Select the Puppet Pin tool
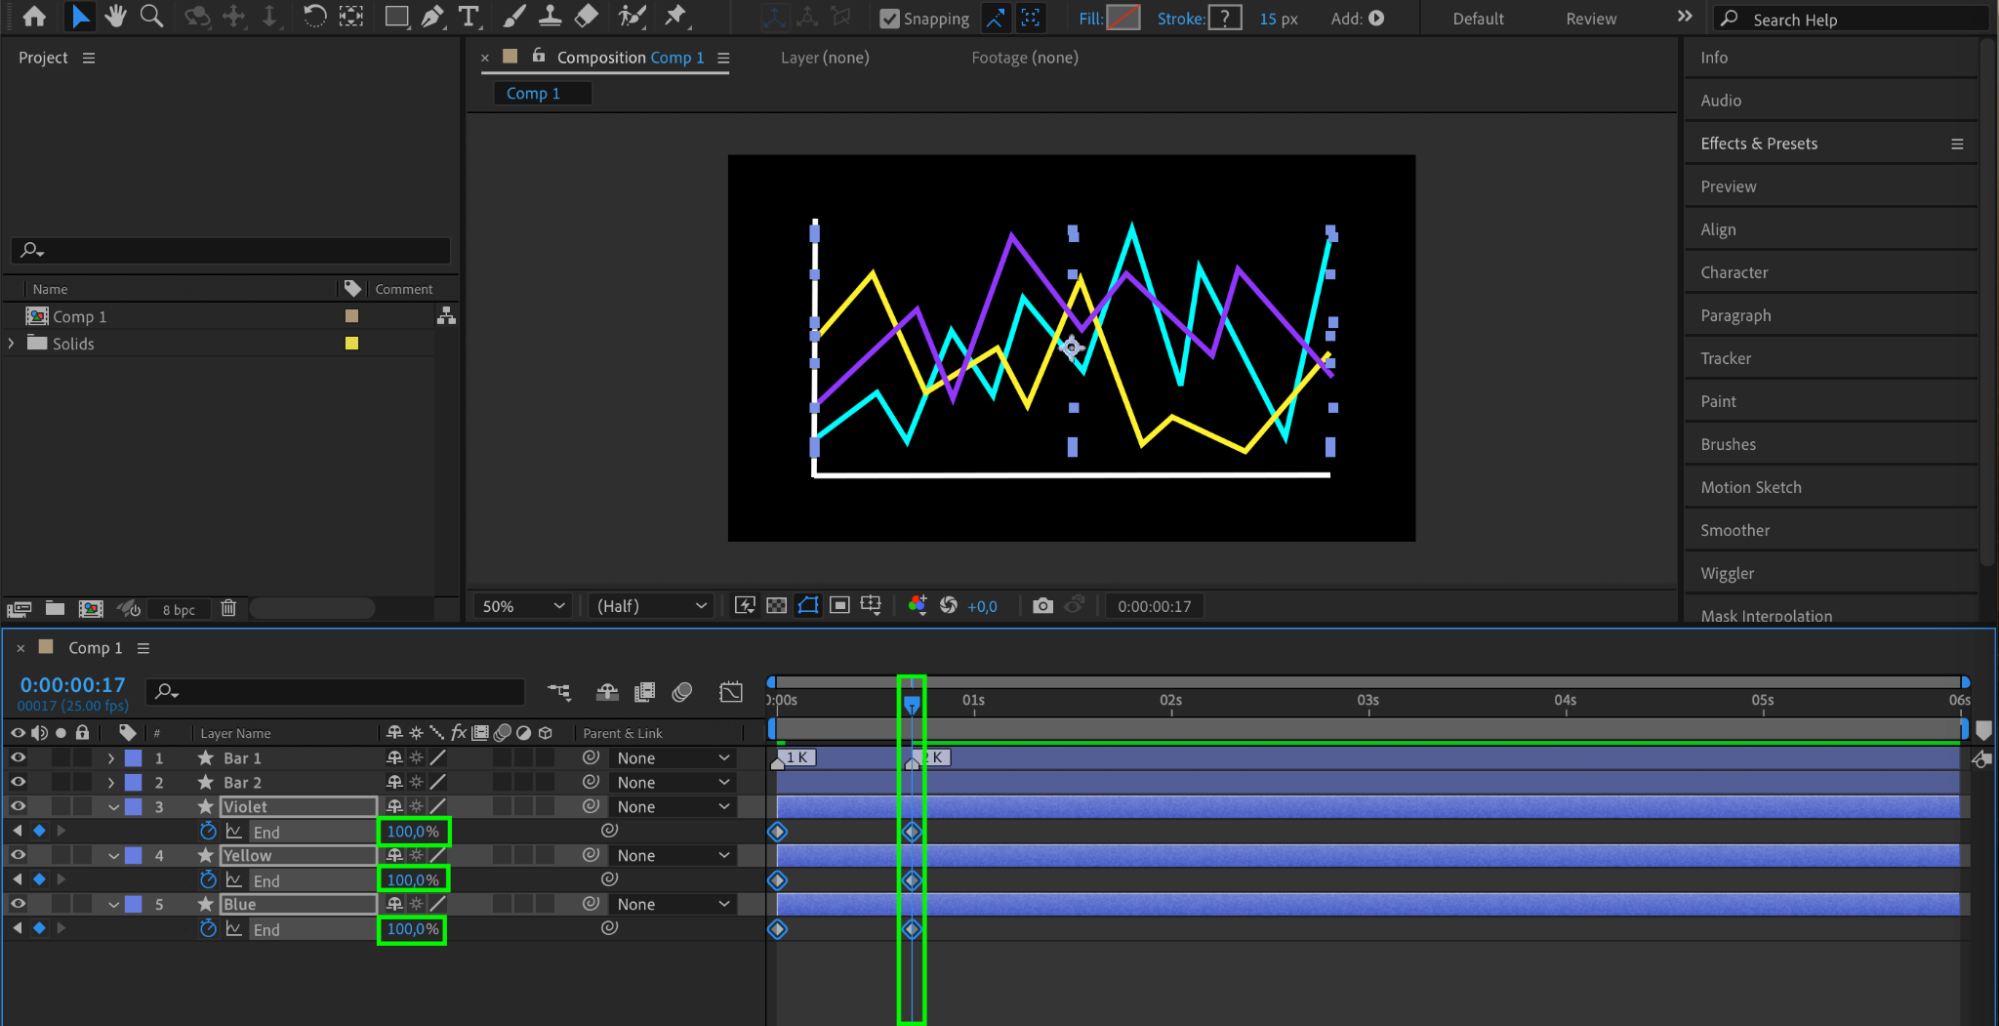The height and width of the screenshot is (1026, 1999). (676, 16)
